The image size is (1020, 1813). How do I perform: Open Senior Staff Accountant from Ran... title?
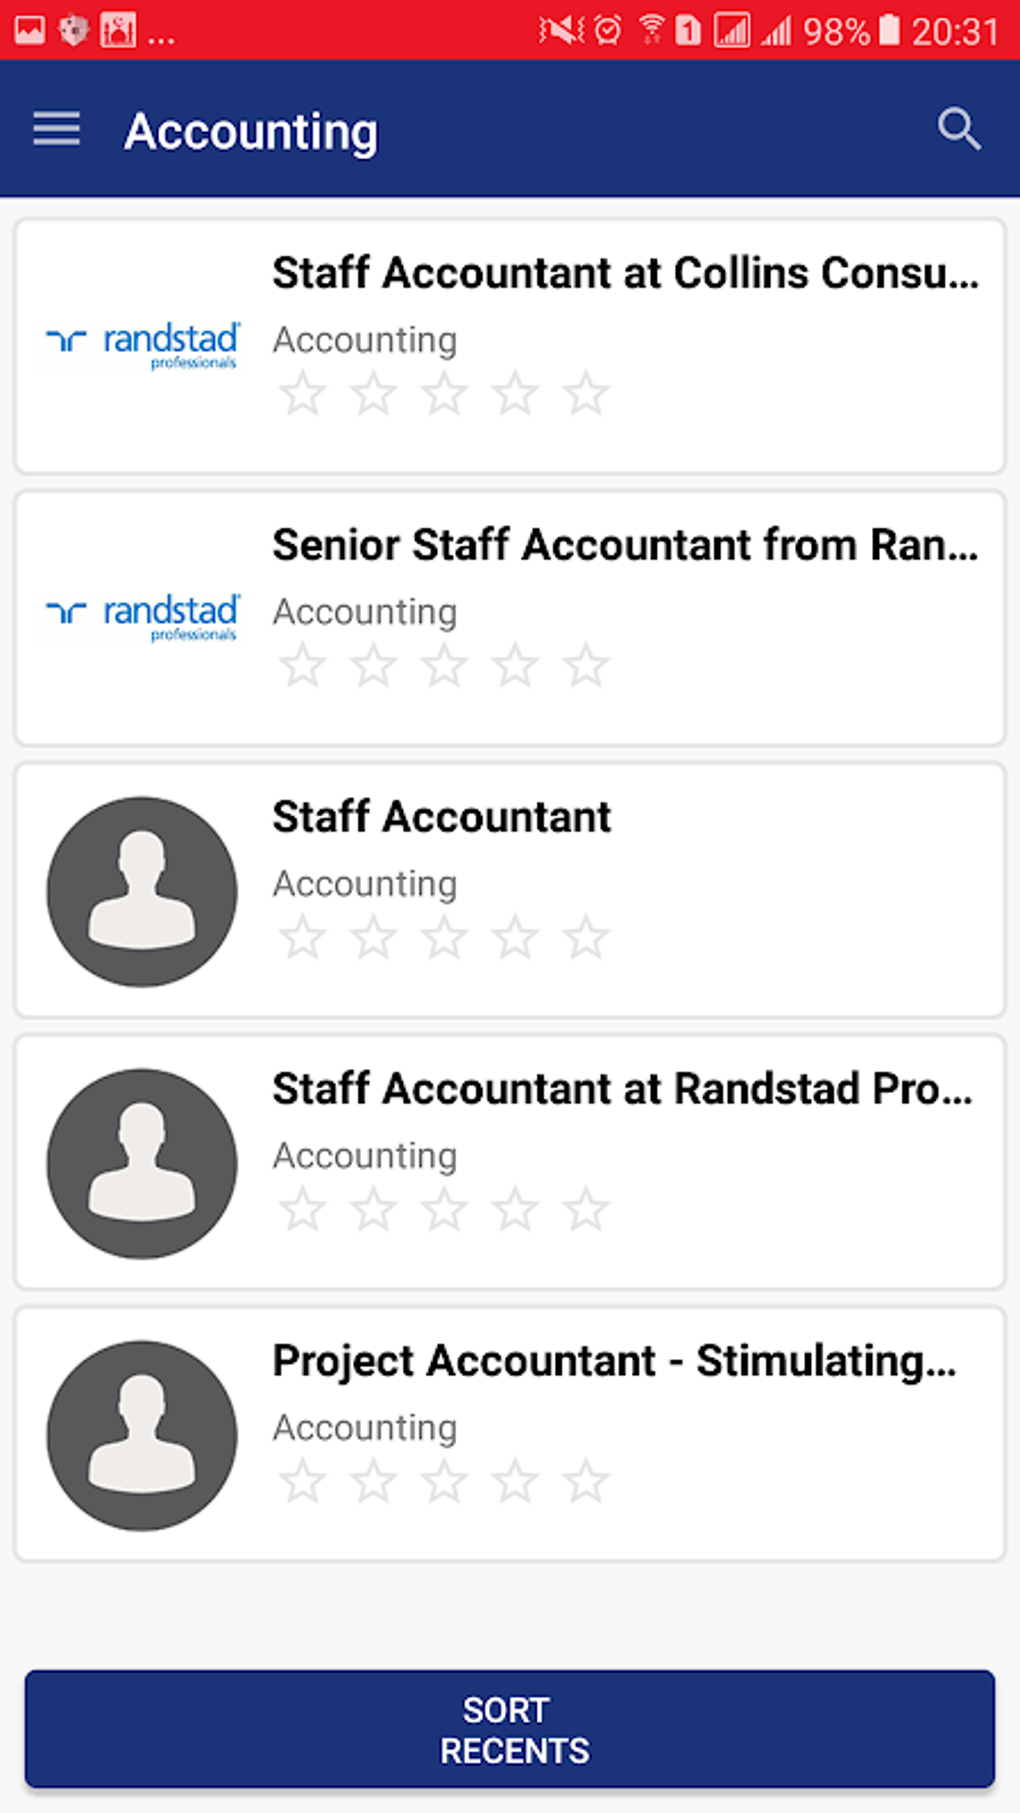pyautogui.click(x=625, y=545)
